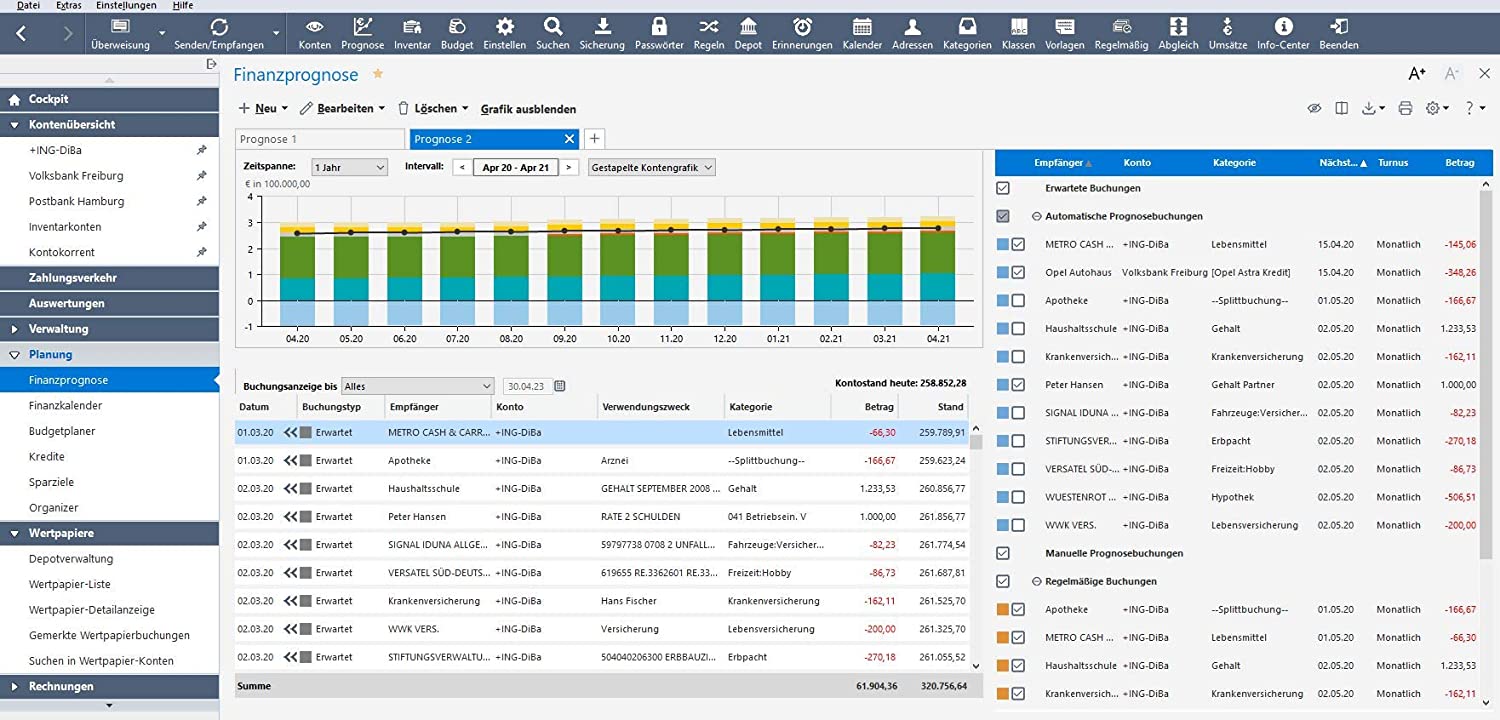Open the Kalender toolbar icon
This screenshot has width=1500, height=720.
click(862, 27)
